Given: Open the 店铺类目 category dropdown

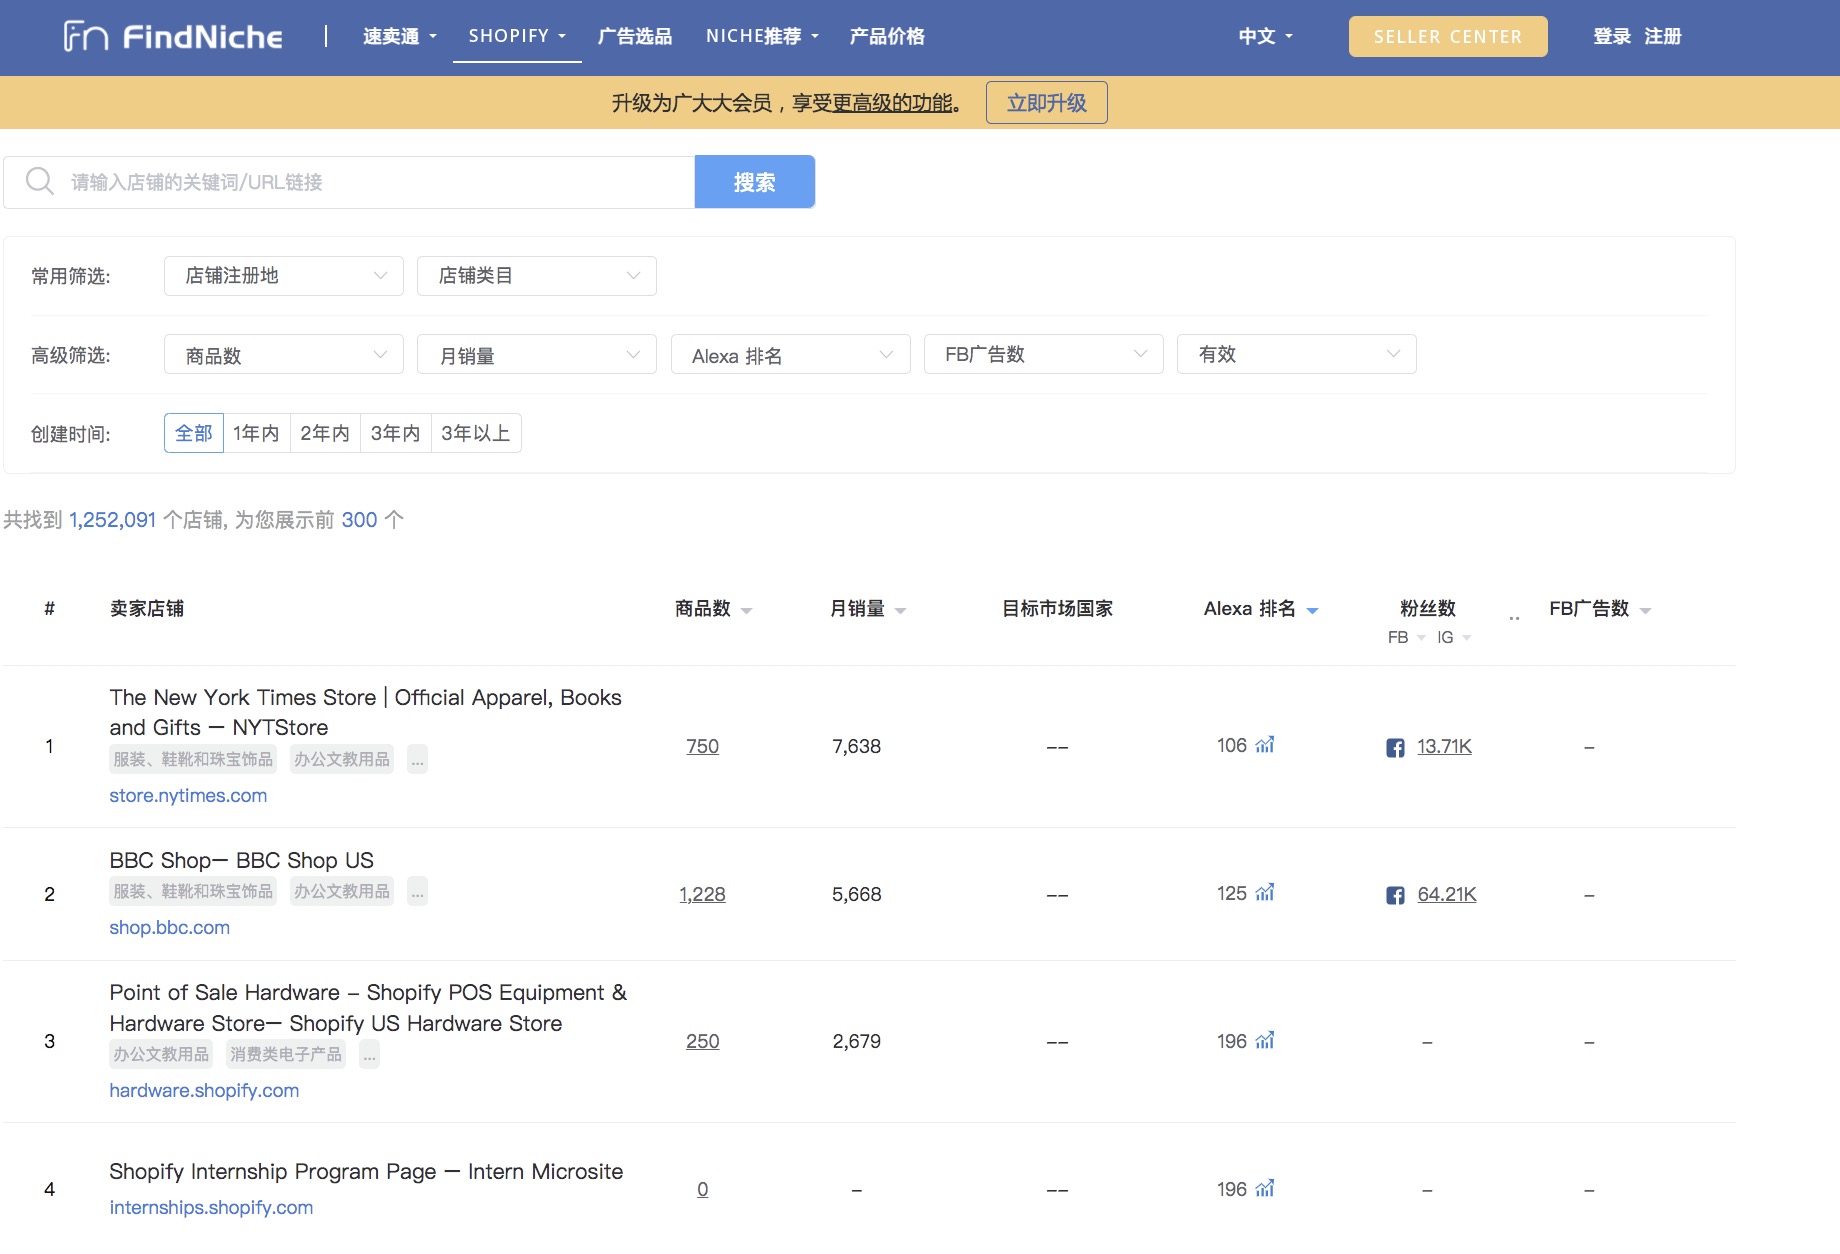Looking at the screenshot, I should click(536, 276).
